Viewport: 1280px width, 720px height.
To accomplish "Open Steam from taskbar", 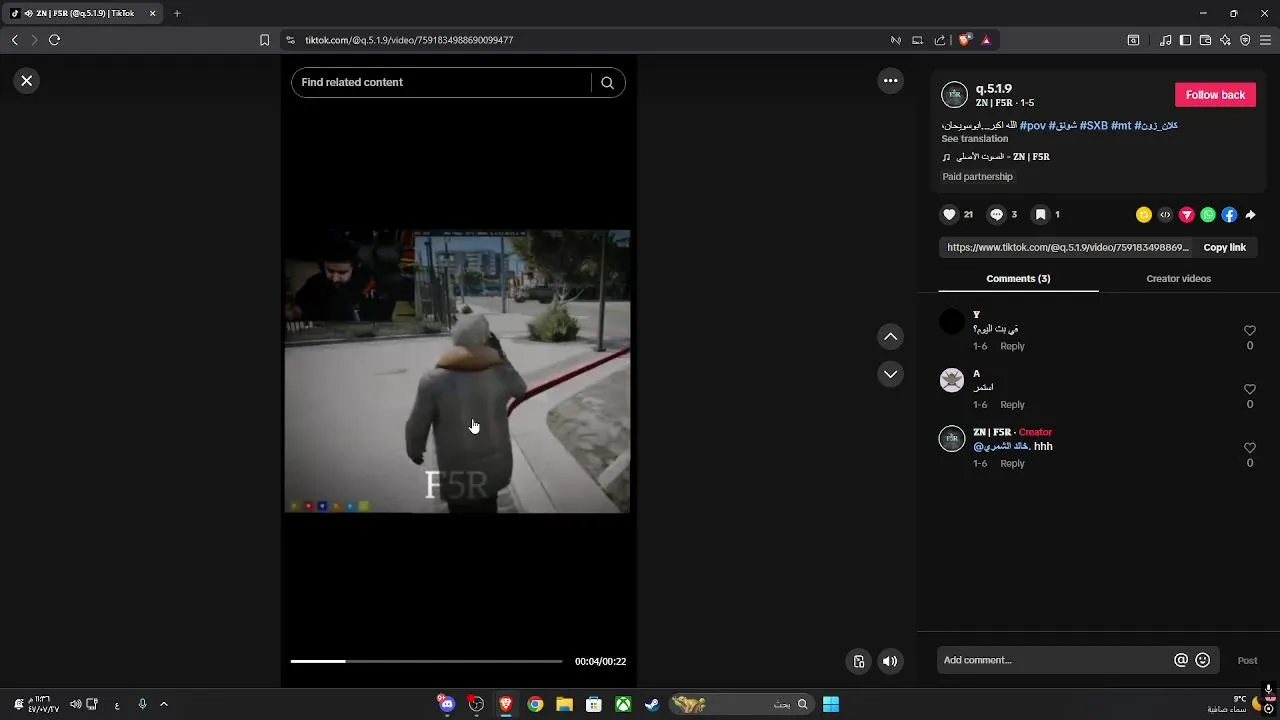I will [652, 704].
